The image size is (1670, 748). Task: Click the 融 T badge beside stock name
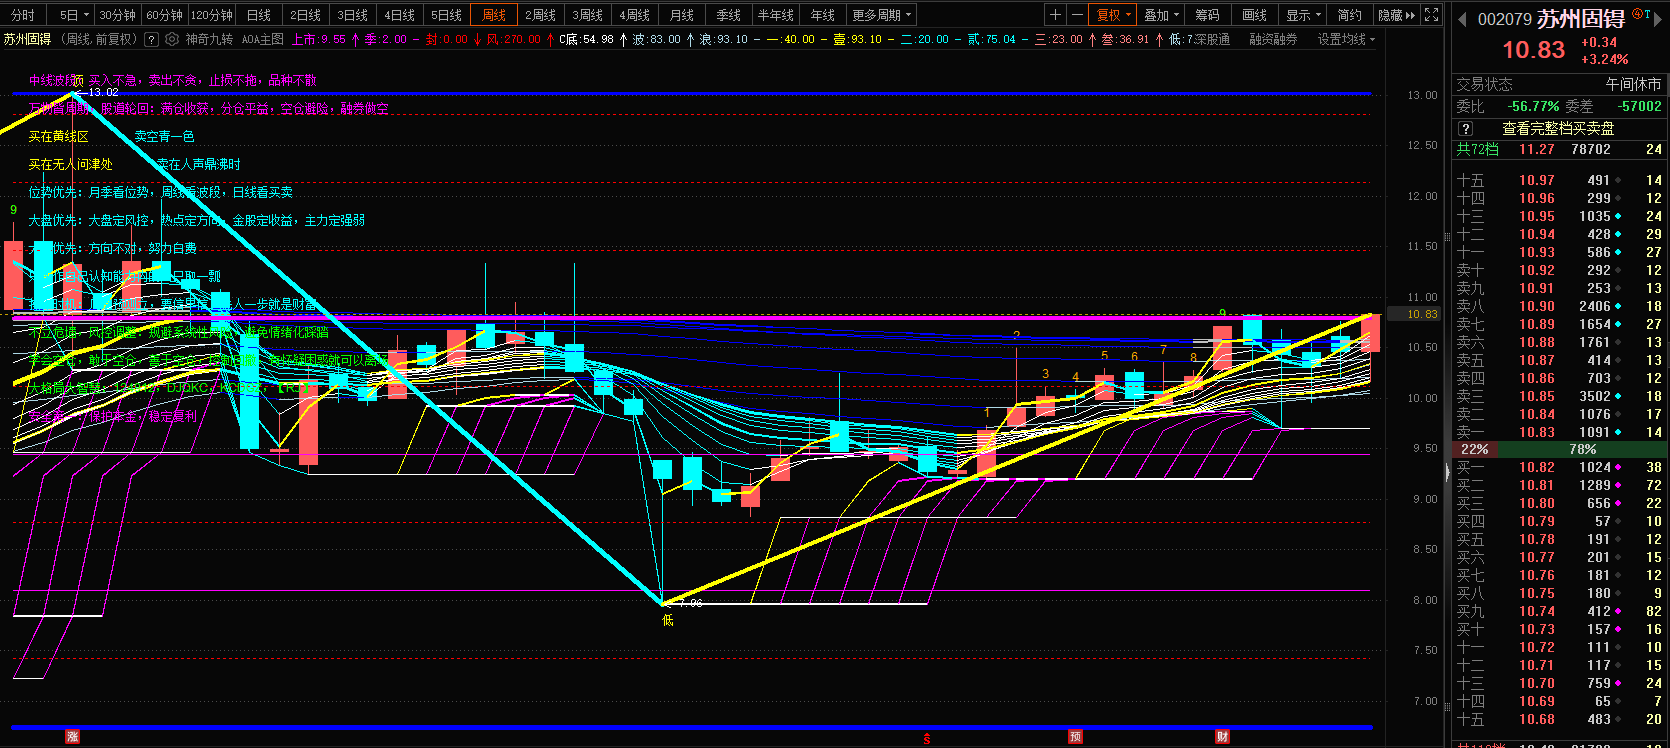[1641, 13]
